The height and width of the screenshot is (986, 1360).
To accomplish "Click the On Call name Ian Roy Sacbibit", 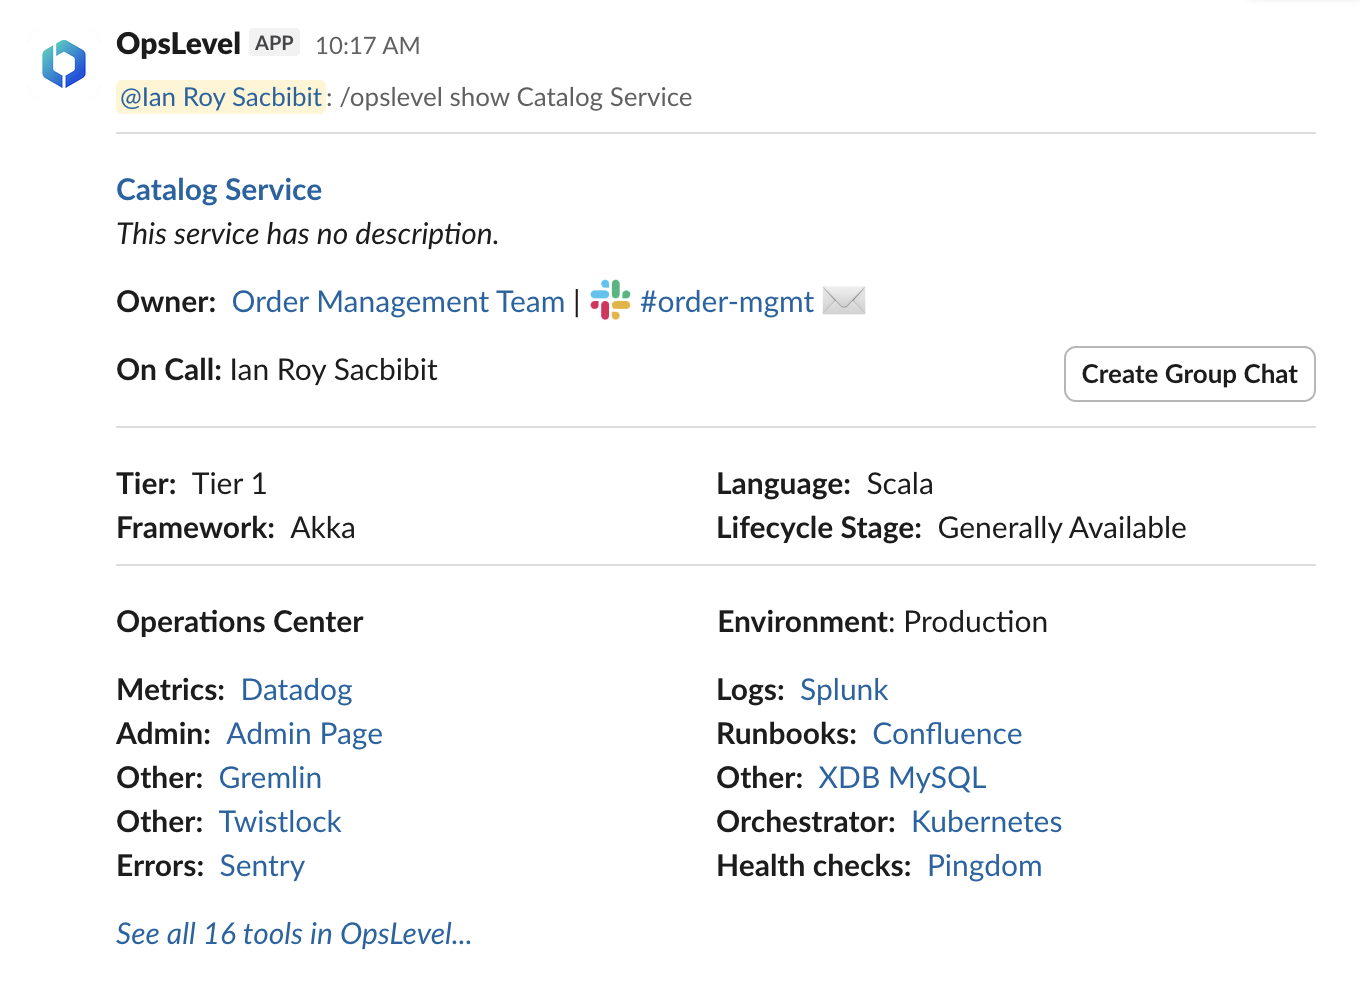I will click(x=333, y=370).
